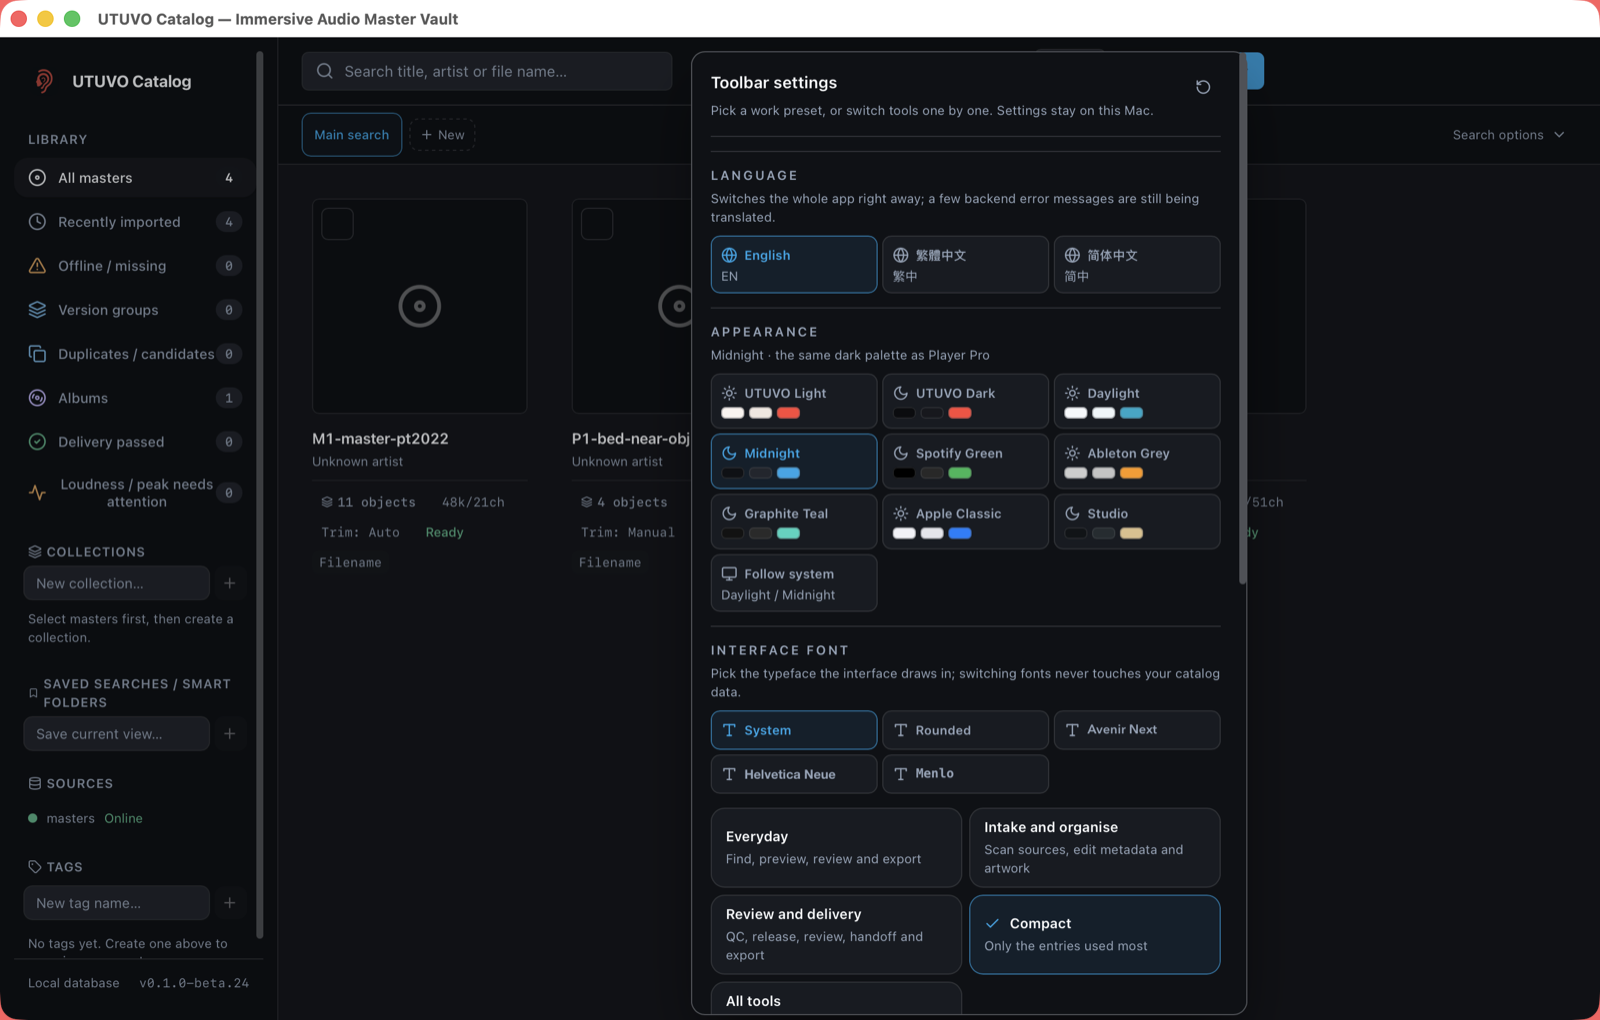Click the toolbar settings panel scrollbar
The image size is (1600, 1020).
[x=1243, y=318]
